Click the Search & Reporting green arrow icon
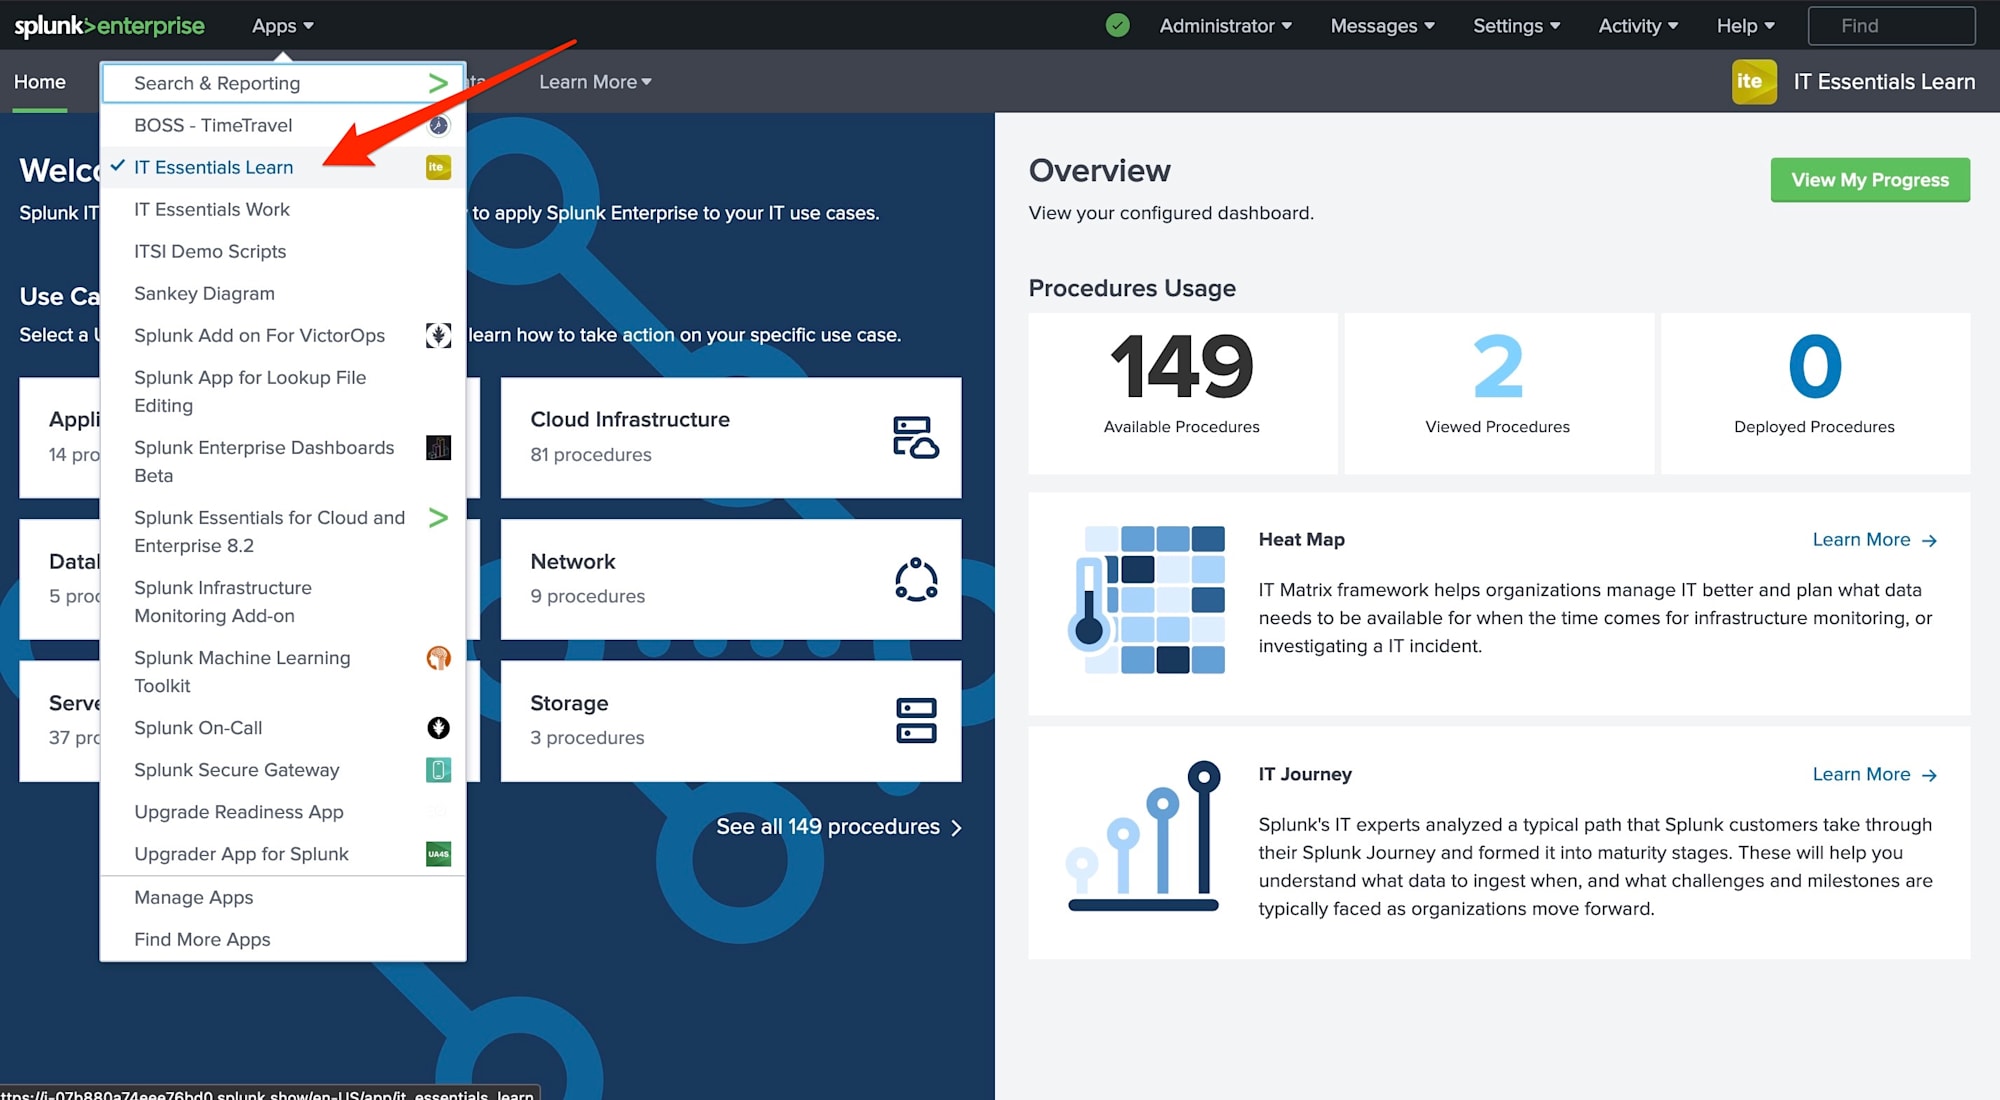 pos(438,83)
